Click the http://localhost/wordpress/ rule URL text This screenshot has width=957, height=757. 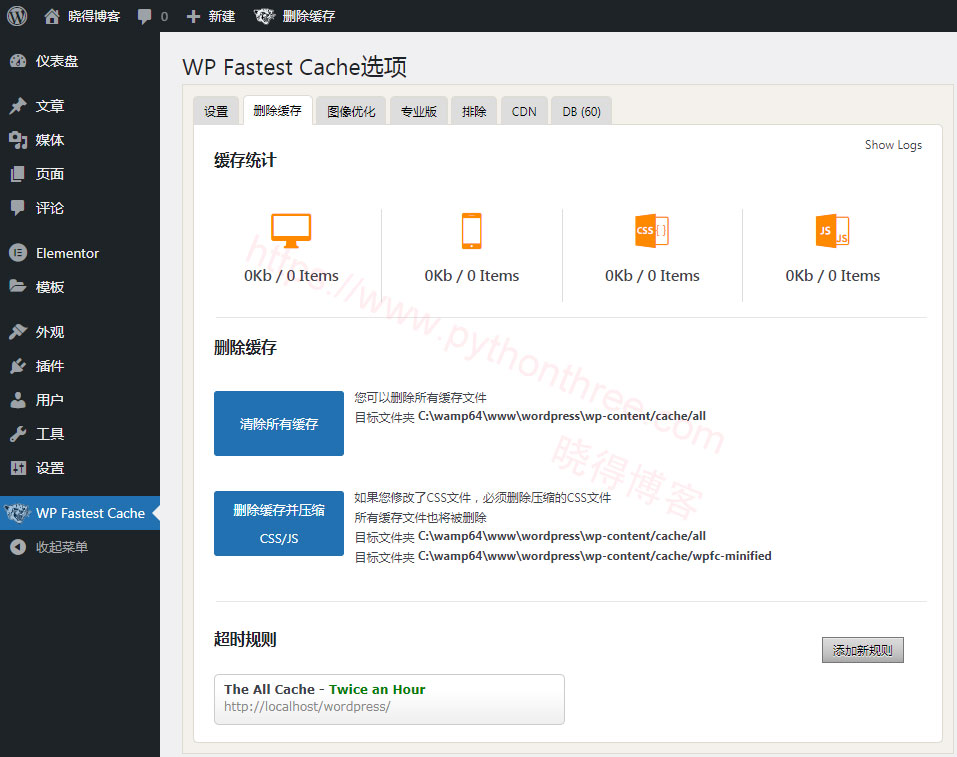[307, 706]
